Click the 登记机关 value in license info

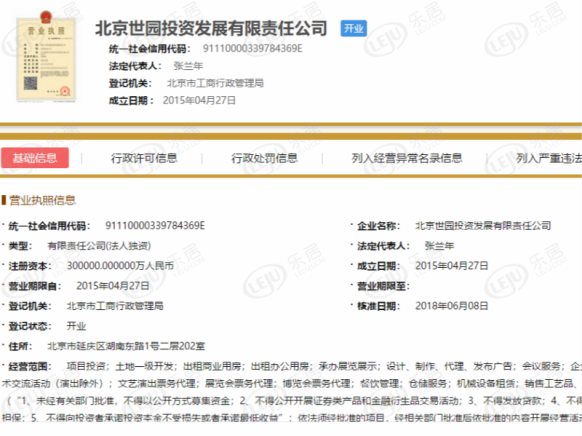point(115,306)
